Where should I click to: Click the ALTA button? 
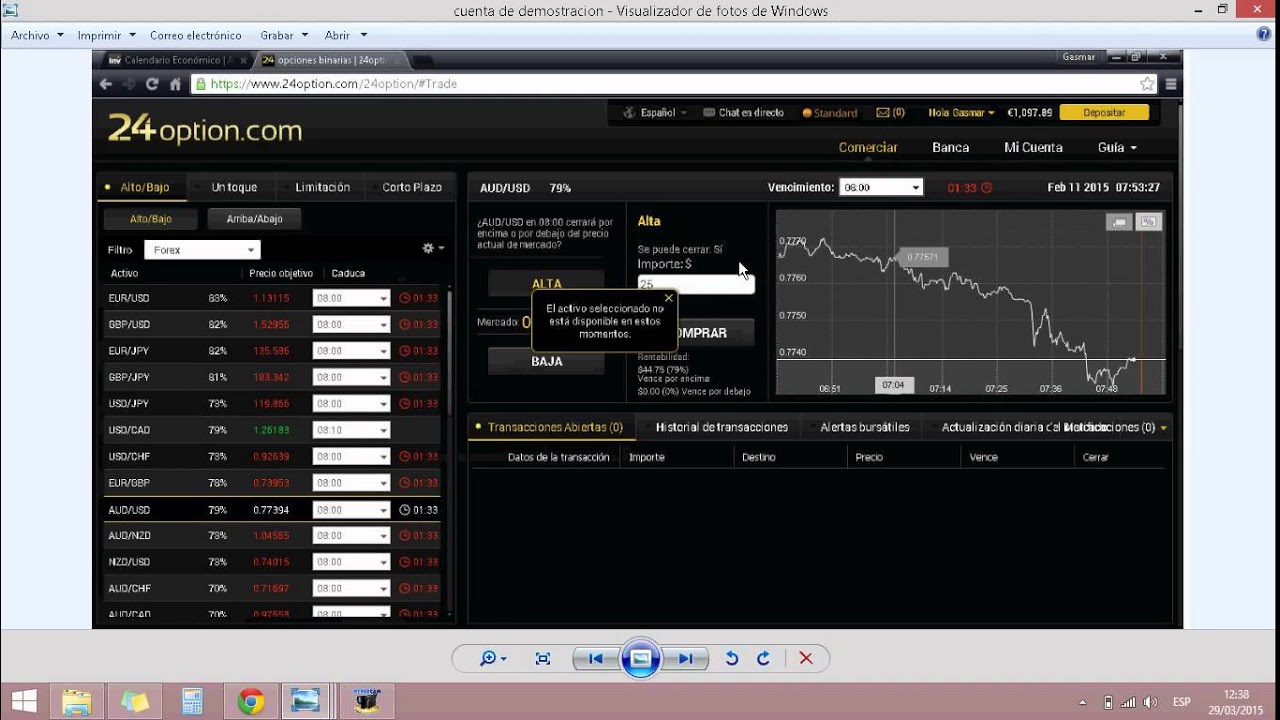click(x=546, y=284)
